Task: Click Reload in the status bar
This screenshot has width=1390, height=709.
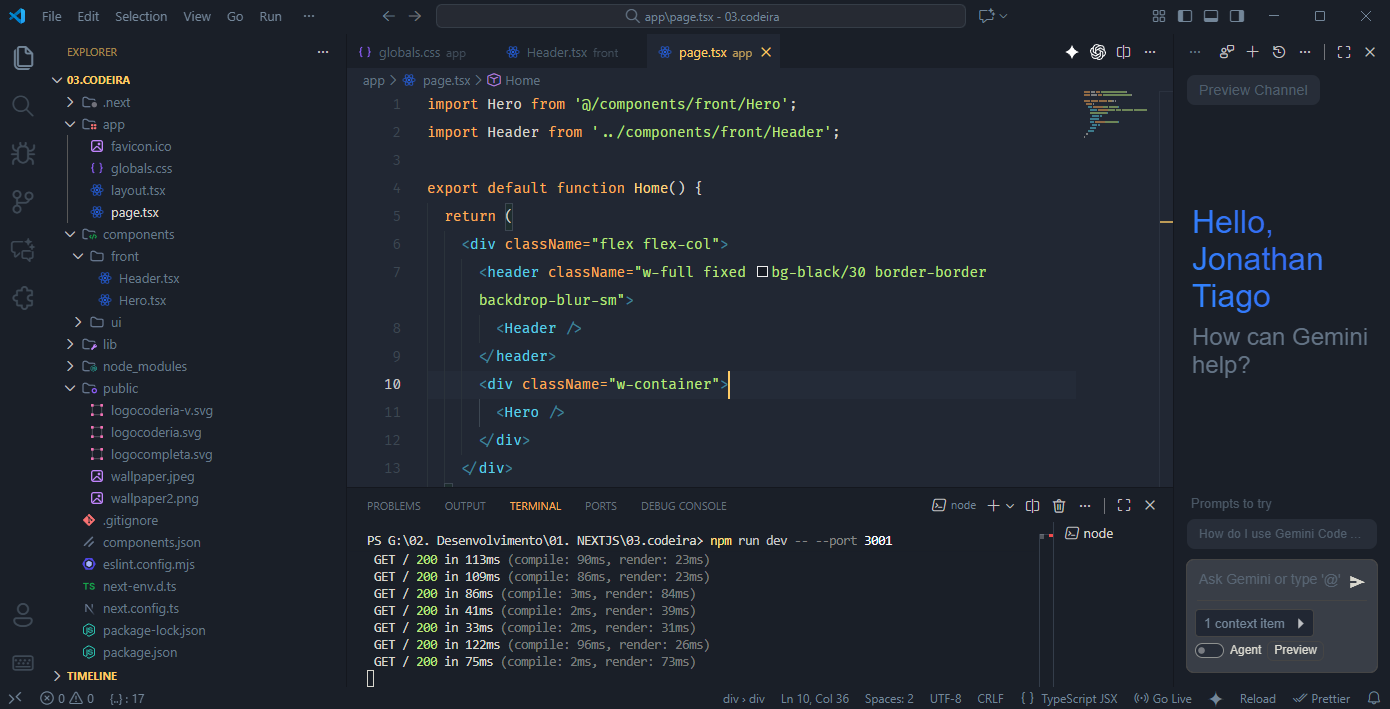Action: click(1257, 698)
